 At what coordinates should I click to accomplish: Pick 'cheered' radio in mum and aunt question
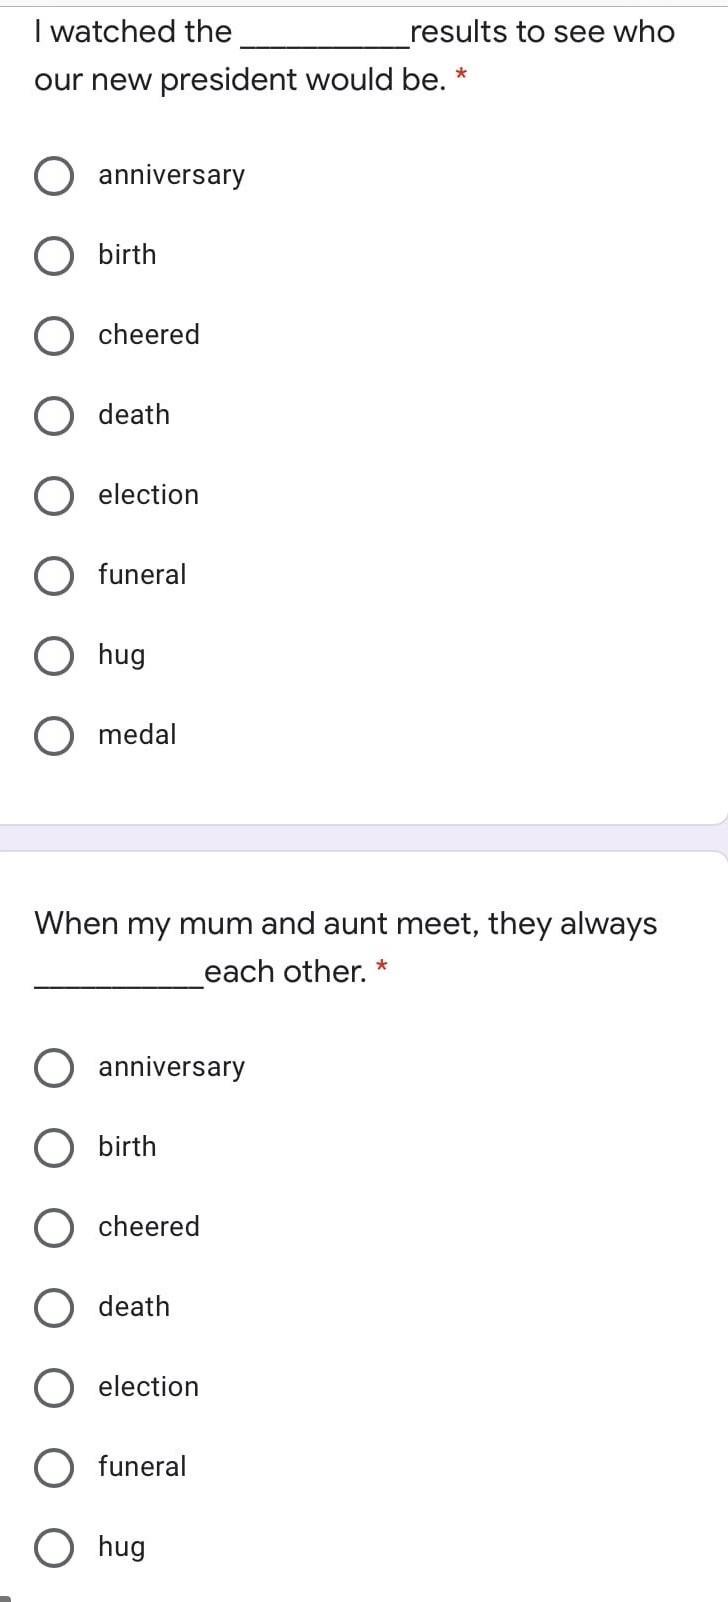[54, 1228]
